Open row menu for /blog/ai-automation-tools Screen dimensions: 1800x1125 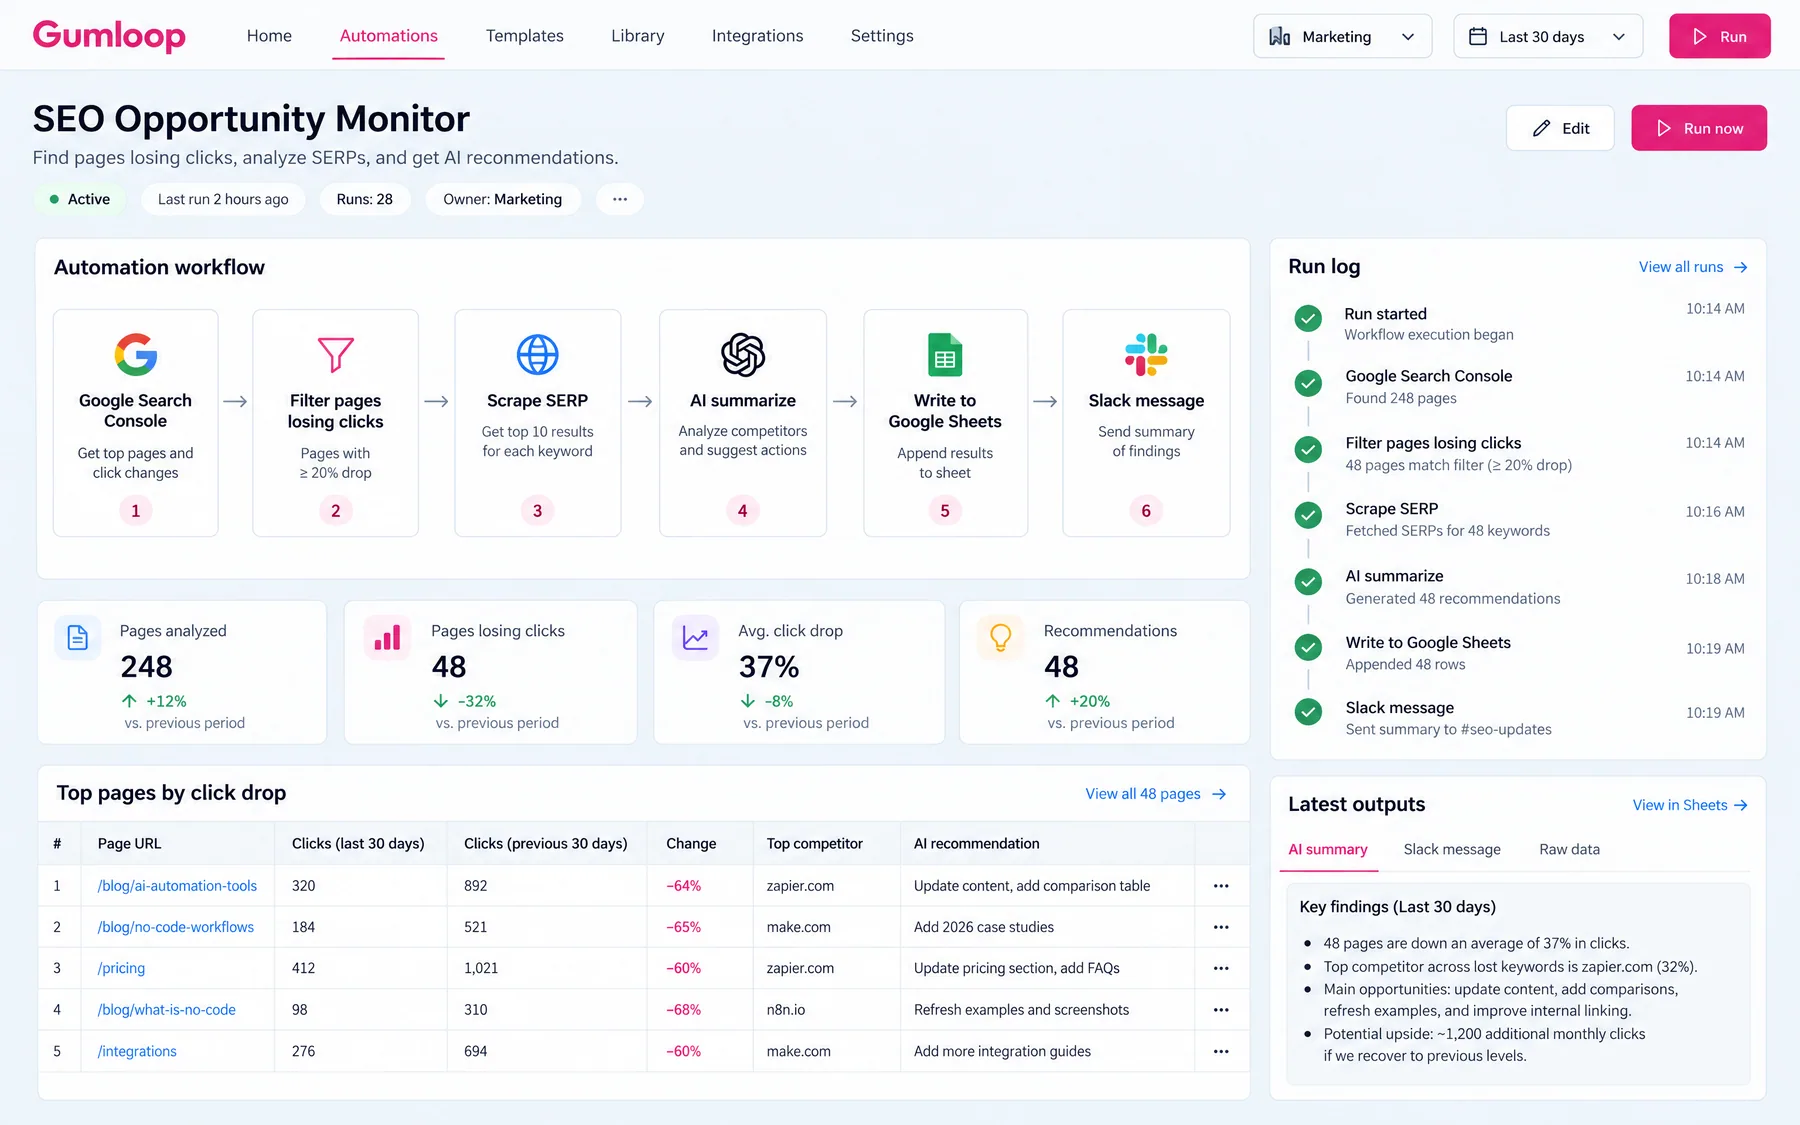pyautogui.click(x=1221, y=886)
